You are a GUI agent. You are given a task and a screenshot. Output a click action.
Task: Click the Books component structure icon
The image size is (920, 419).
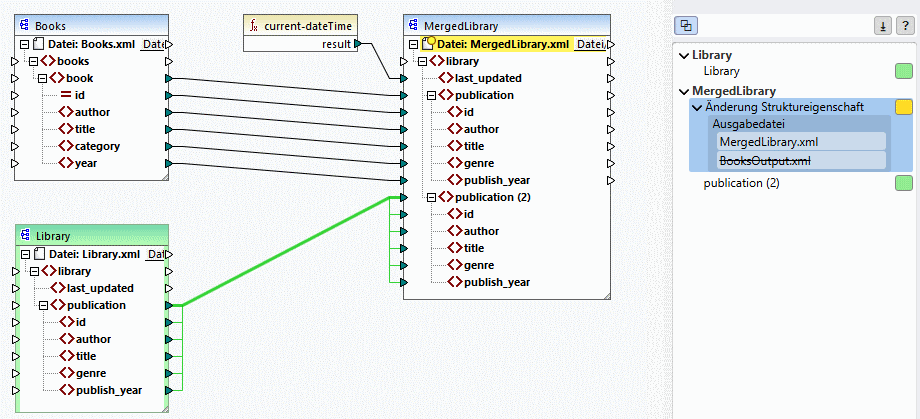pyautogui.click(x=25, y=25)
